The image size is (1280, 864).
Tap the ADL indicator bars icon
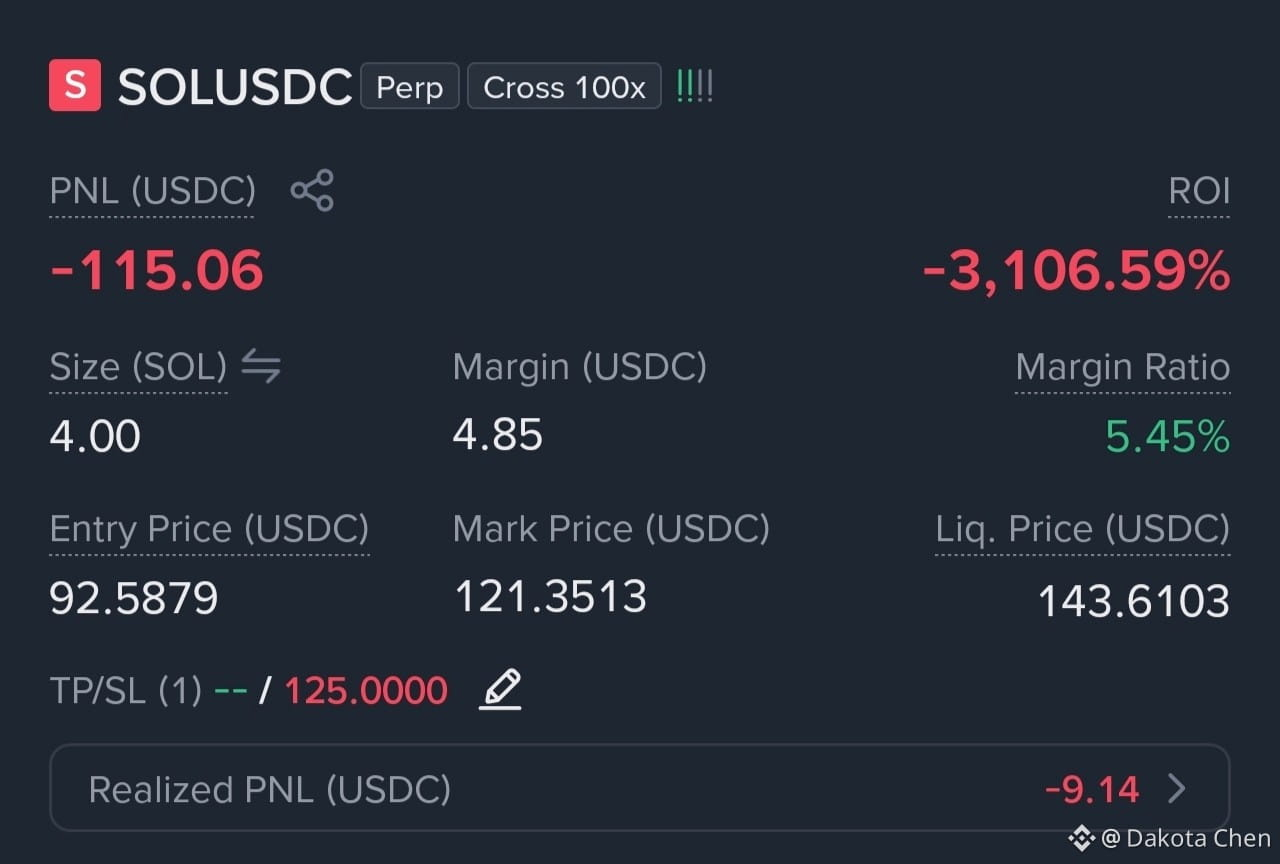[x=695, y=86]
